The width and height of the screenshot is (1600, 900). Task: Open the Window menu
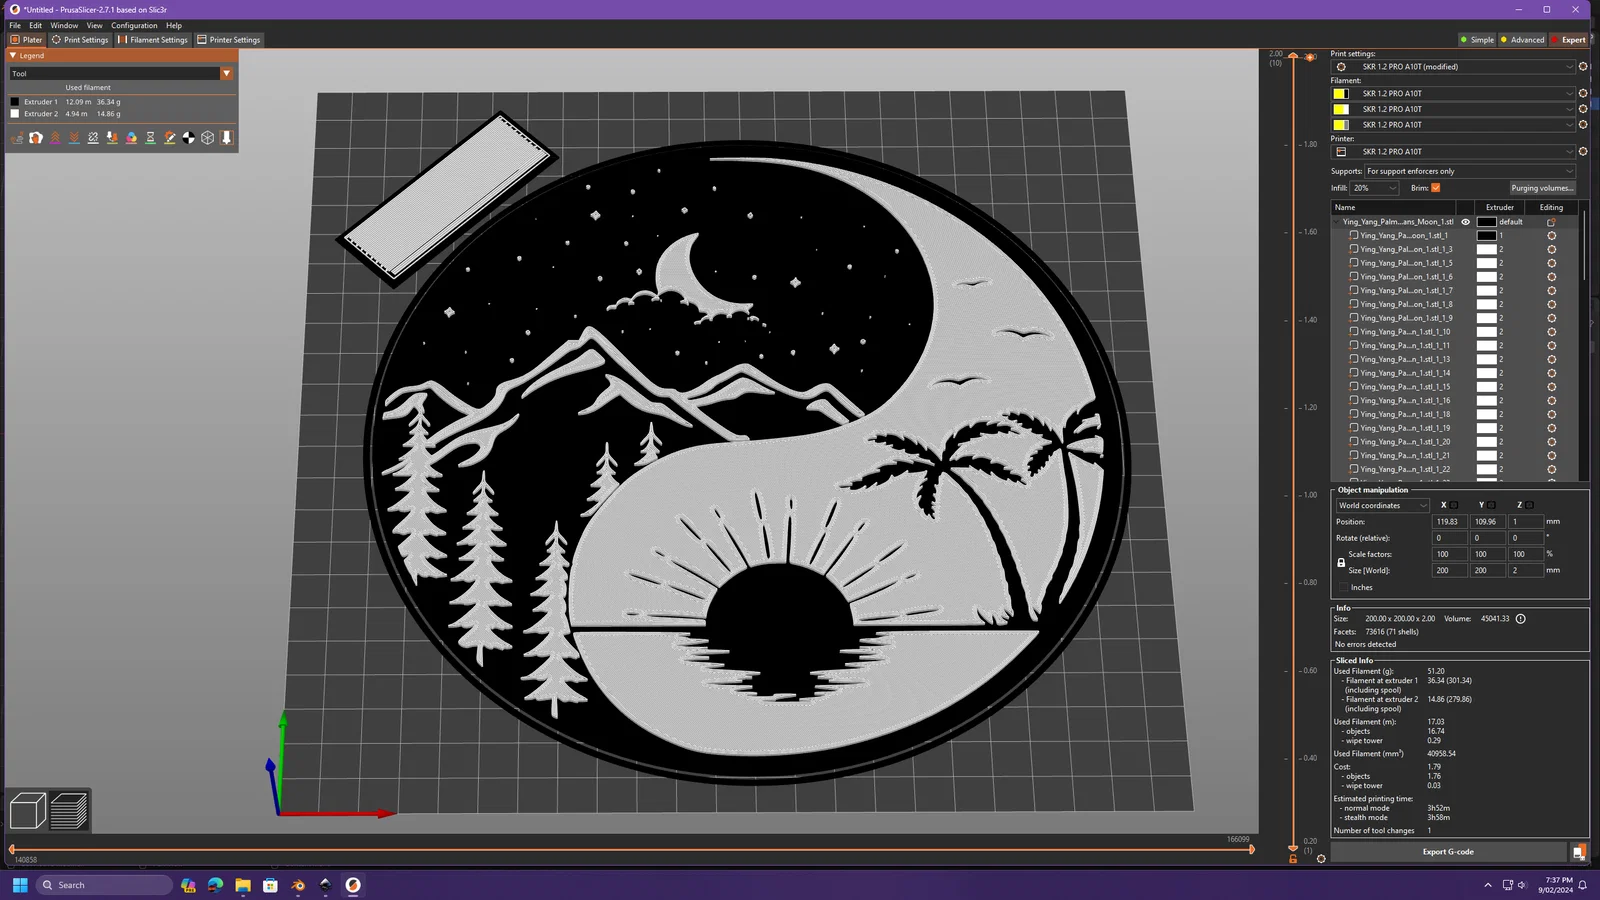64,25
